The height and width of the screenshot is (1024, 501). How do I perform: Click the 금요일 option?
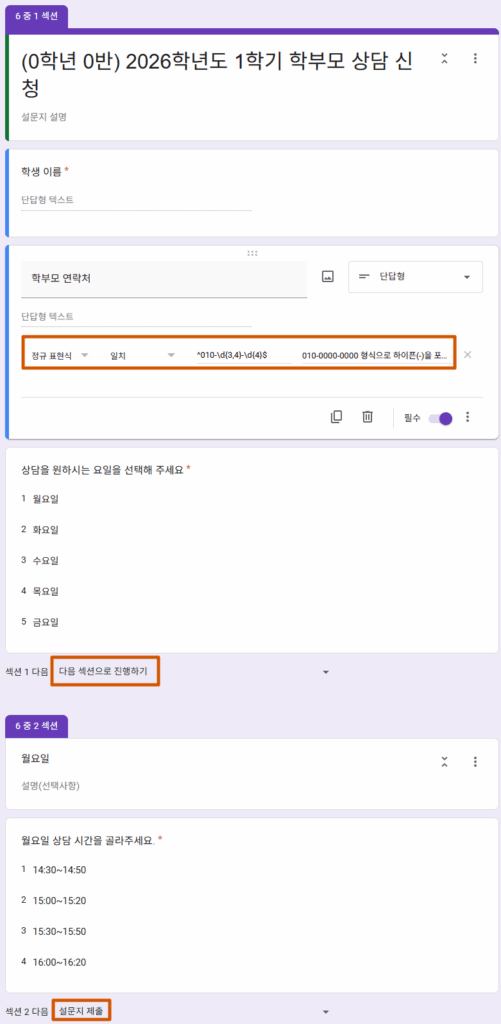(x=46, y=622)
